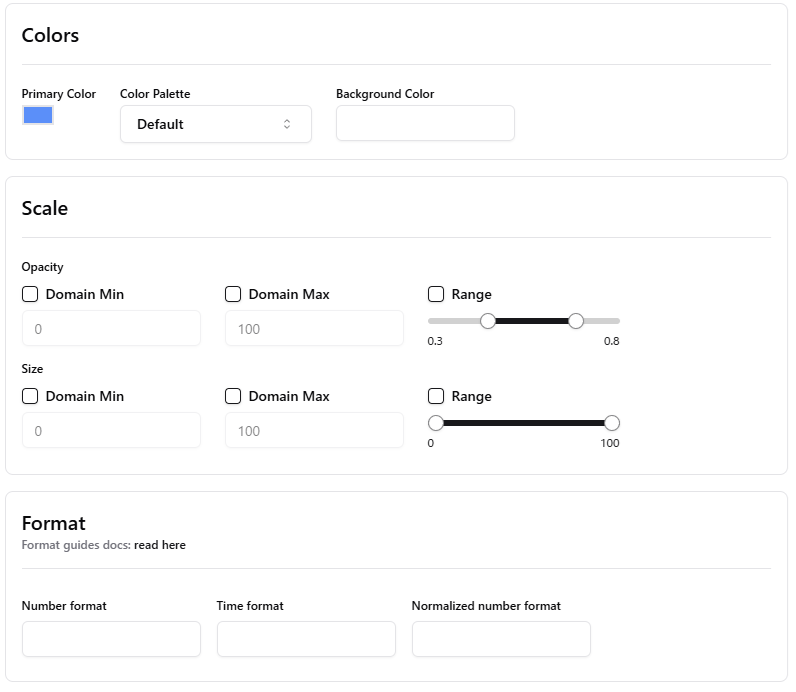Image resolution: width=796 pixels, height=692 pixels.
Task: Click the Time format input field
Action: coord(306,639)
